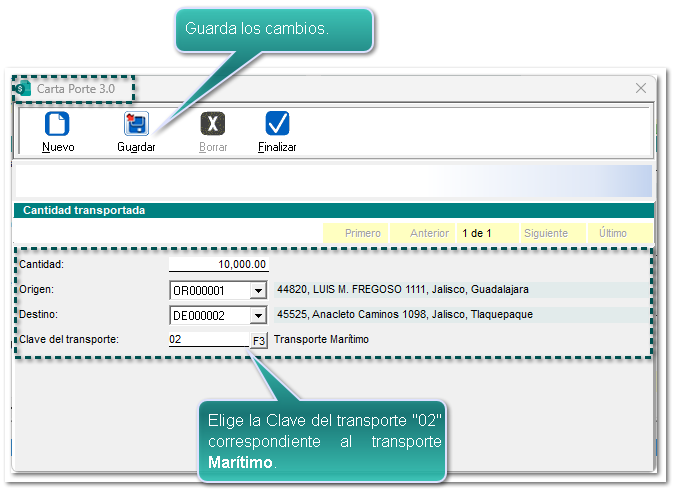Click the Clave del transporte: label
Screen dimensions: 675x494
coord(69,340)
